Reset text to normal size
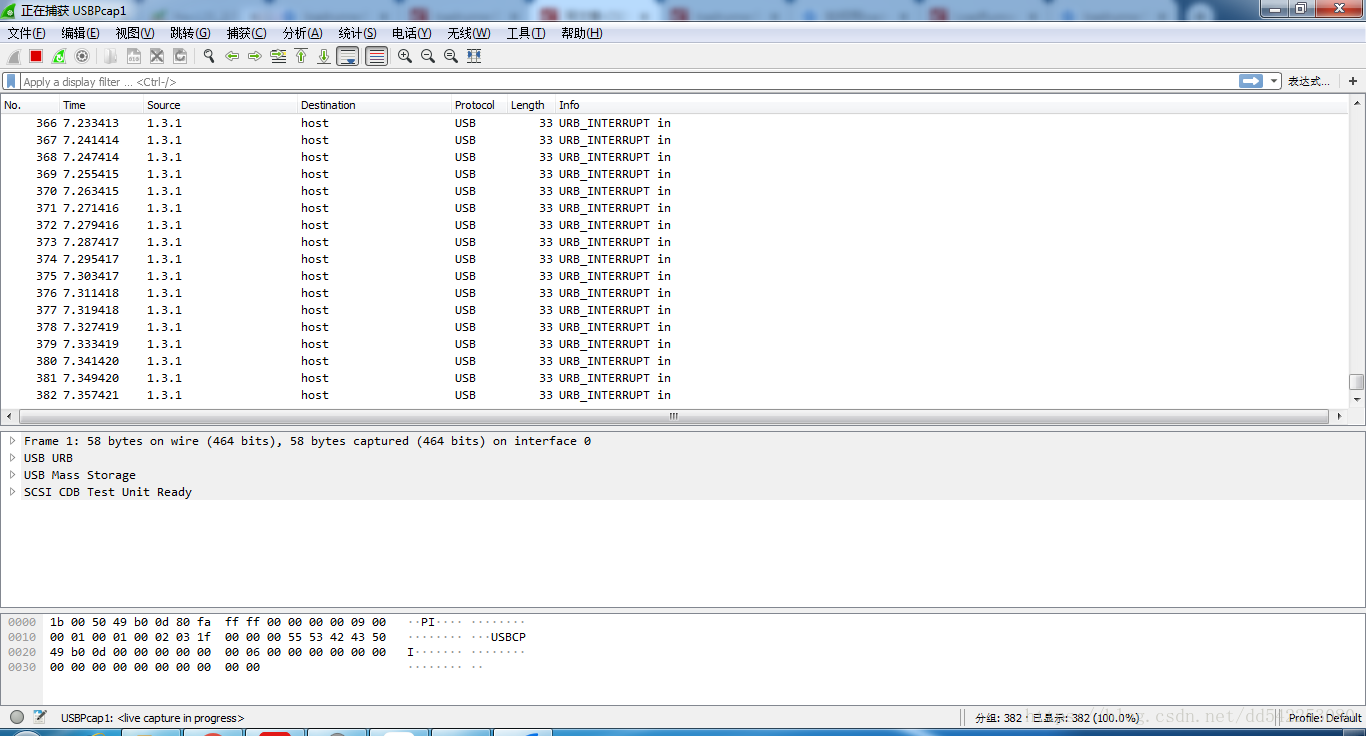Screen dimensions: 1366x736 click(x=451, y=56)
